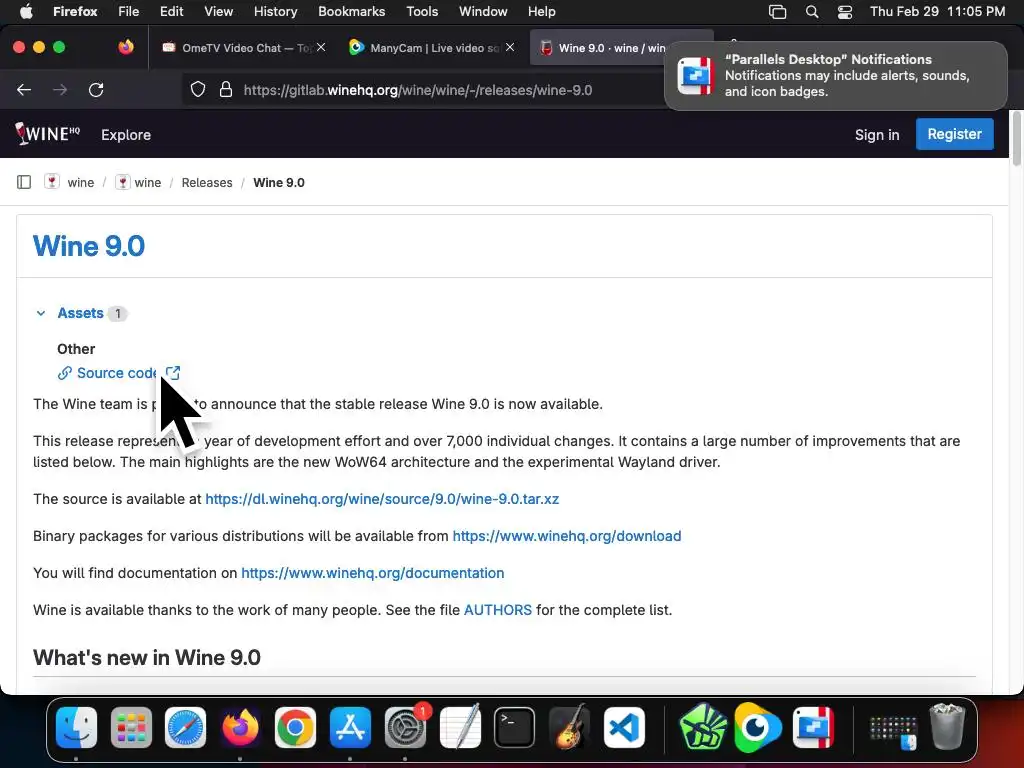The width and height of the screenshot is (1024, 768).
Task: Open Terminal from the Dock
Action: point(514,727)
